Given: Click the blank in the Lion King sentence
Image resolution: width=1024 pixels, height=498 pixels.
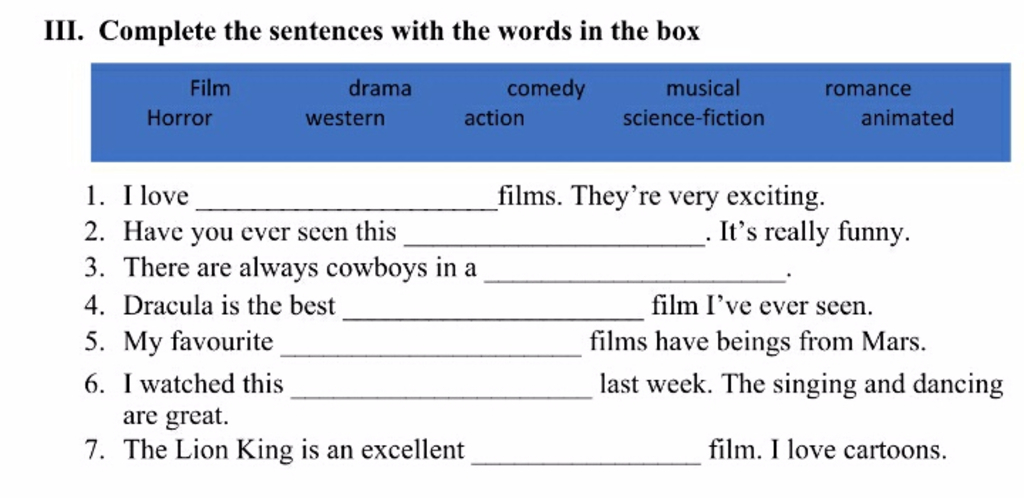Looking at the screenshot, I should (586, 456).
